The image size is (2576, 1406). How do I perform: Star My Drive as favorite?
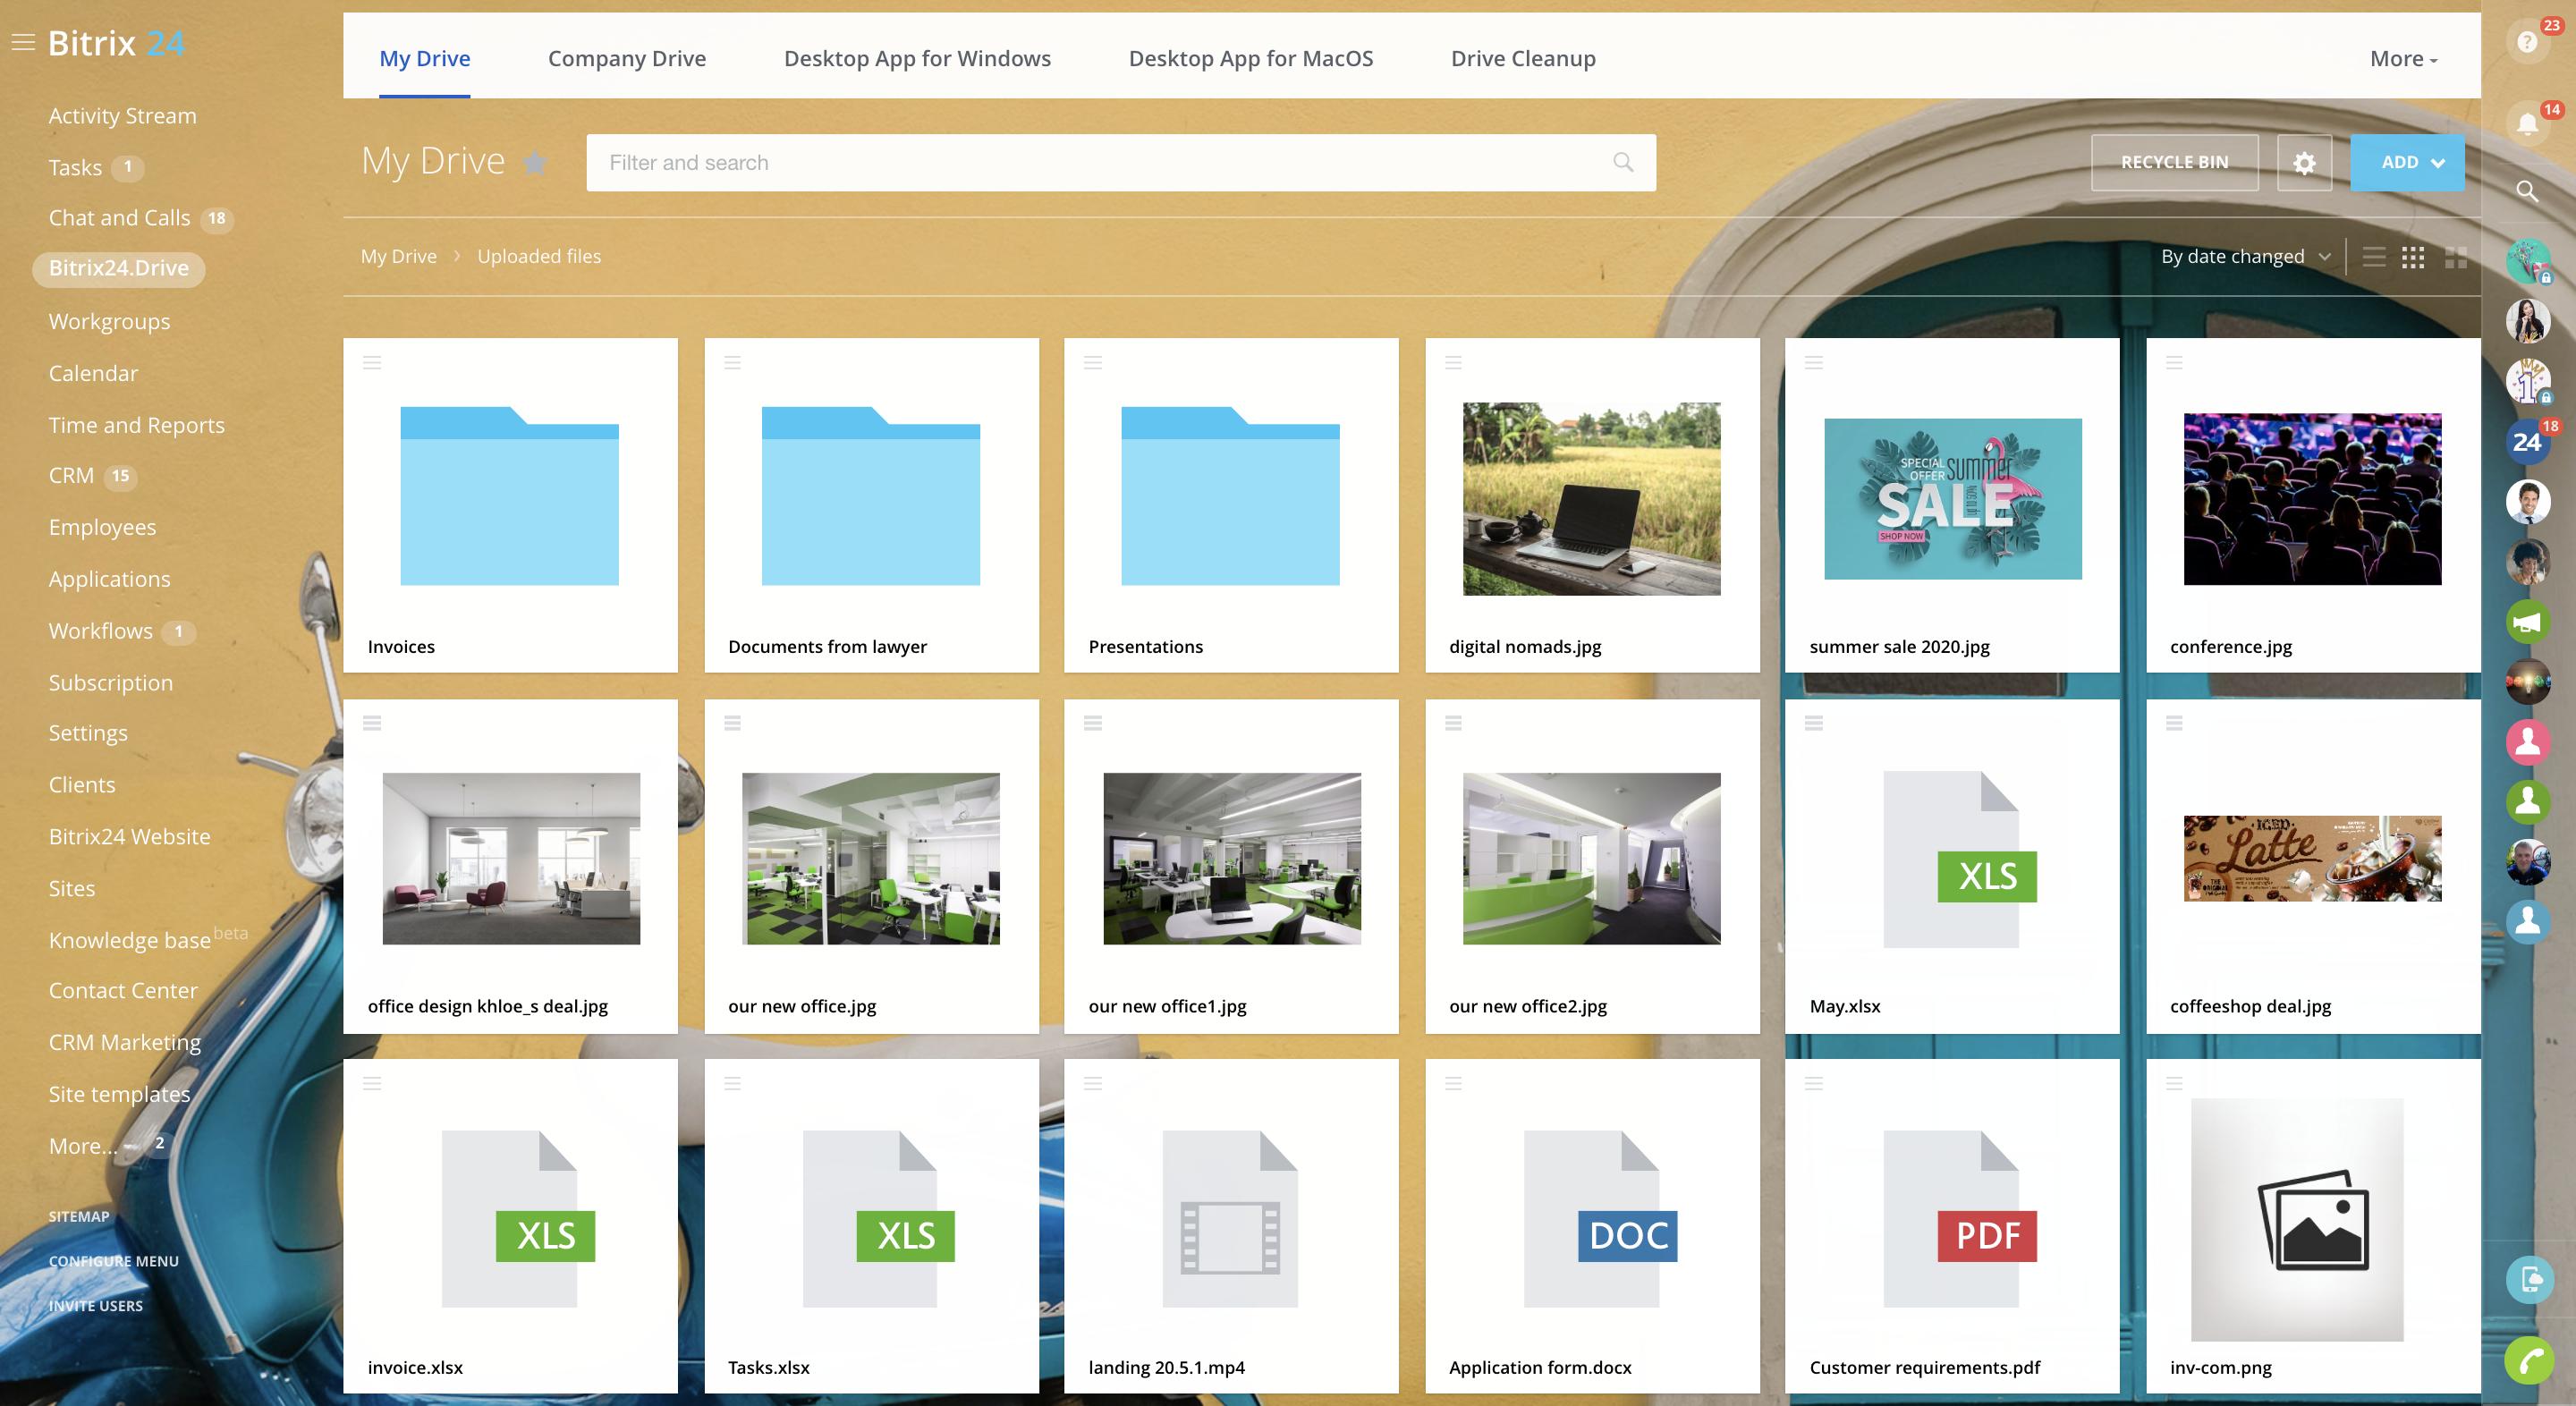click(x=536, y=162)
